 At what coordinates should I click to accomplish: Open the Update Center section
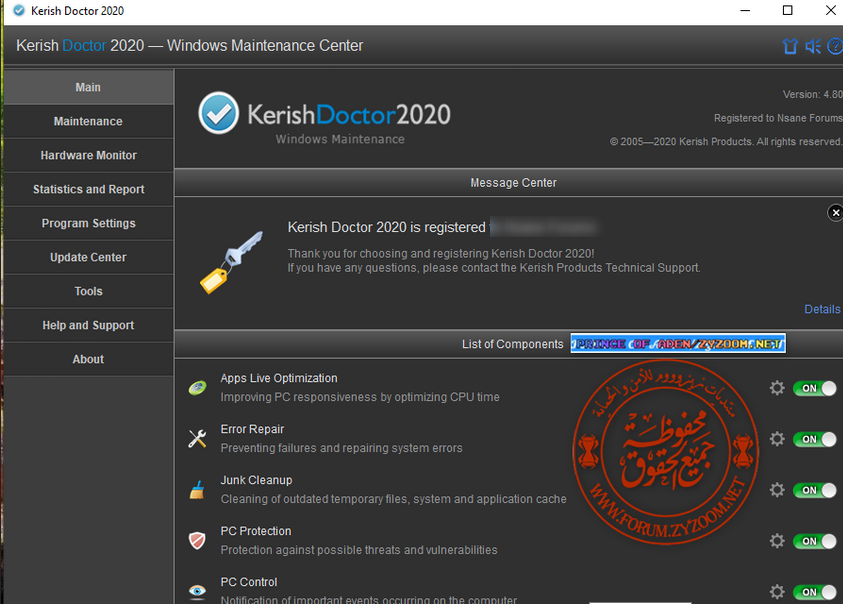point(88,257)
